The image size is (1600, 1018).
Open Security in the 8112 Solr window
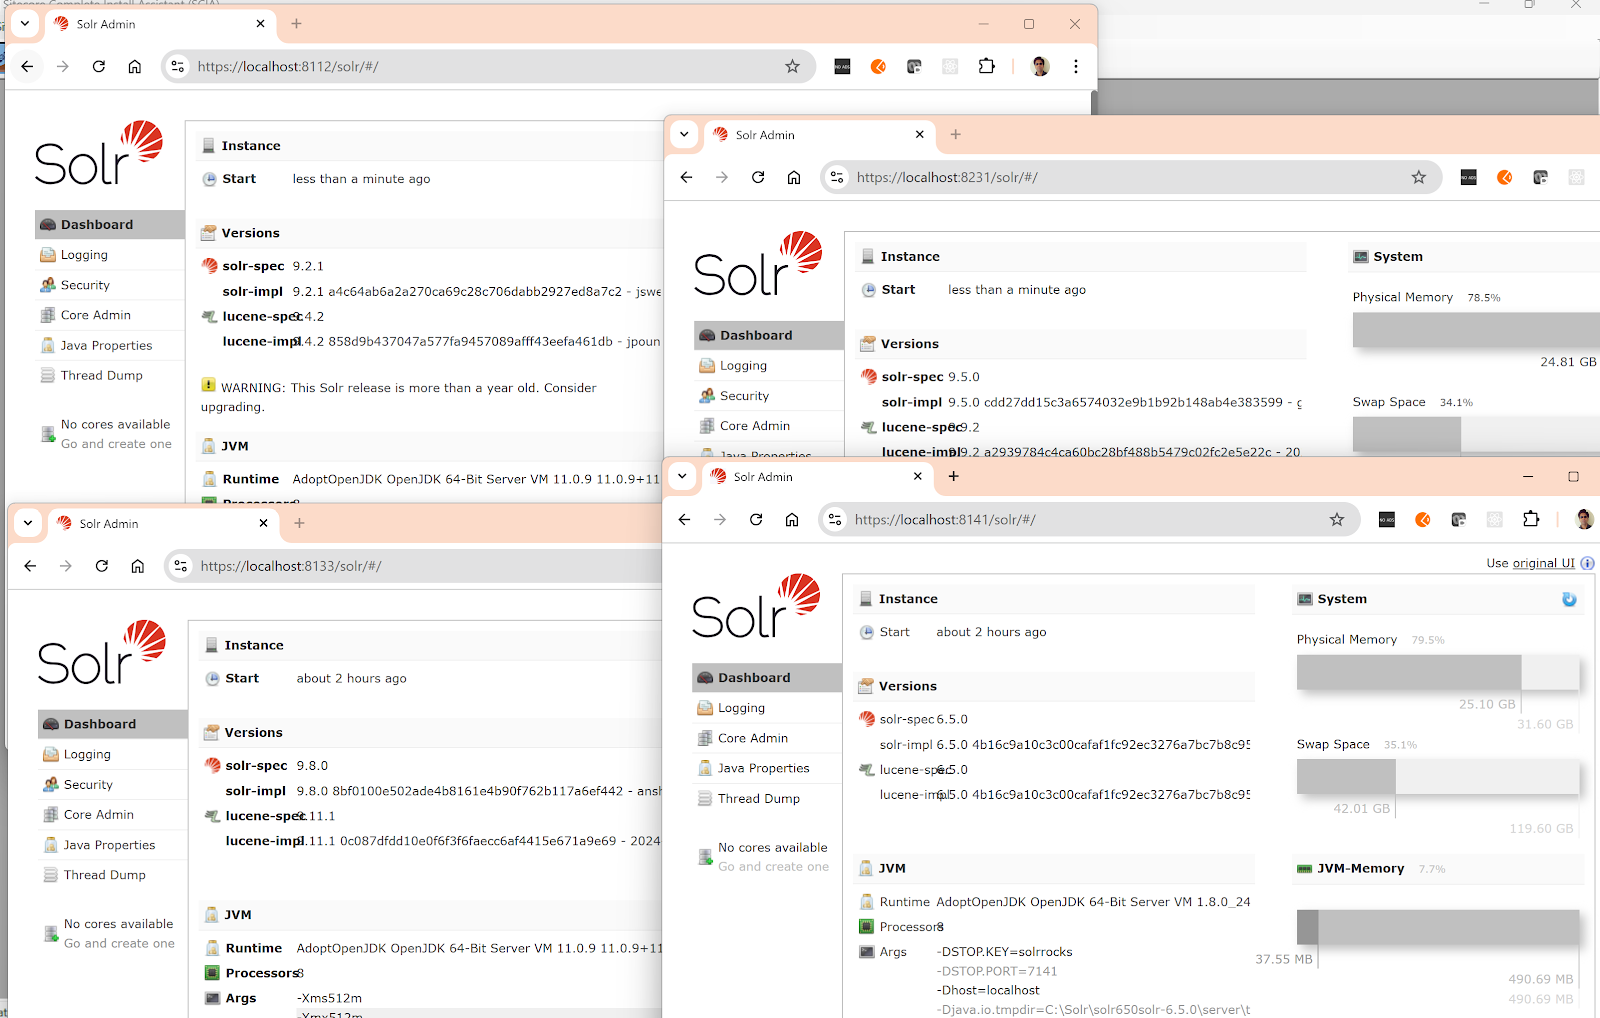click(110, 285)
